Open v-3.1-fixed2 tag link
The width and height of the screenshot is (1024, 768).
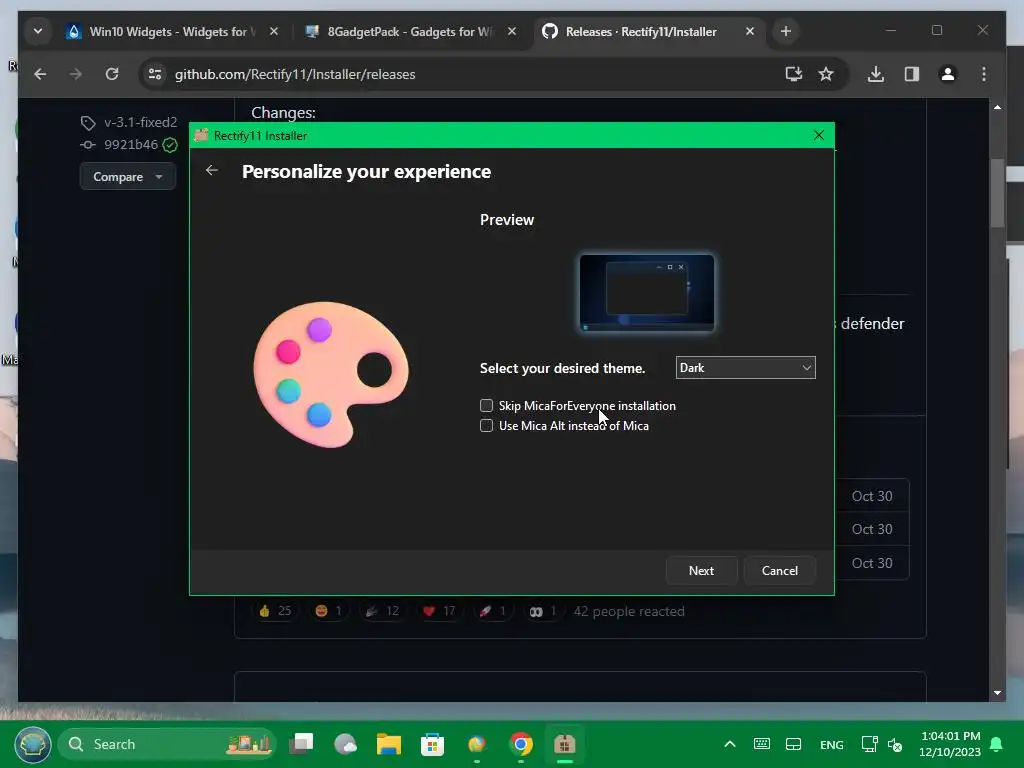pyautogui.click(x=140, y=122)
